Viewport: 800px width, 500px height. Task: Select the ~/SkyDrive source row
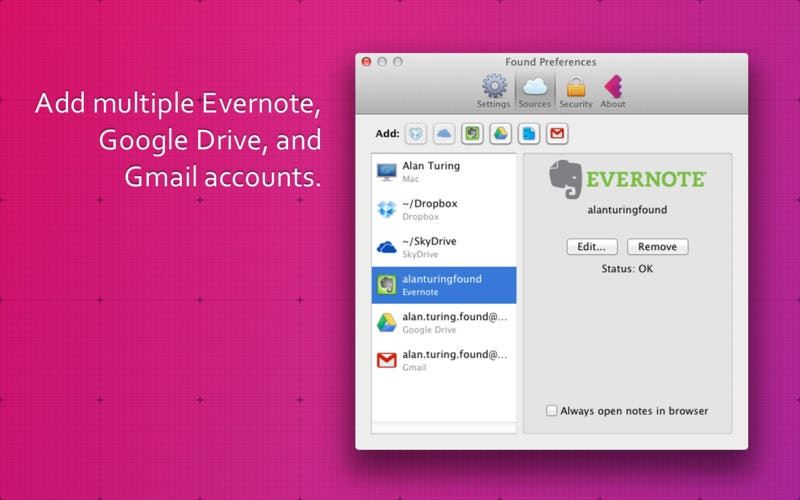(444, 247)
